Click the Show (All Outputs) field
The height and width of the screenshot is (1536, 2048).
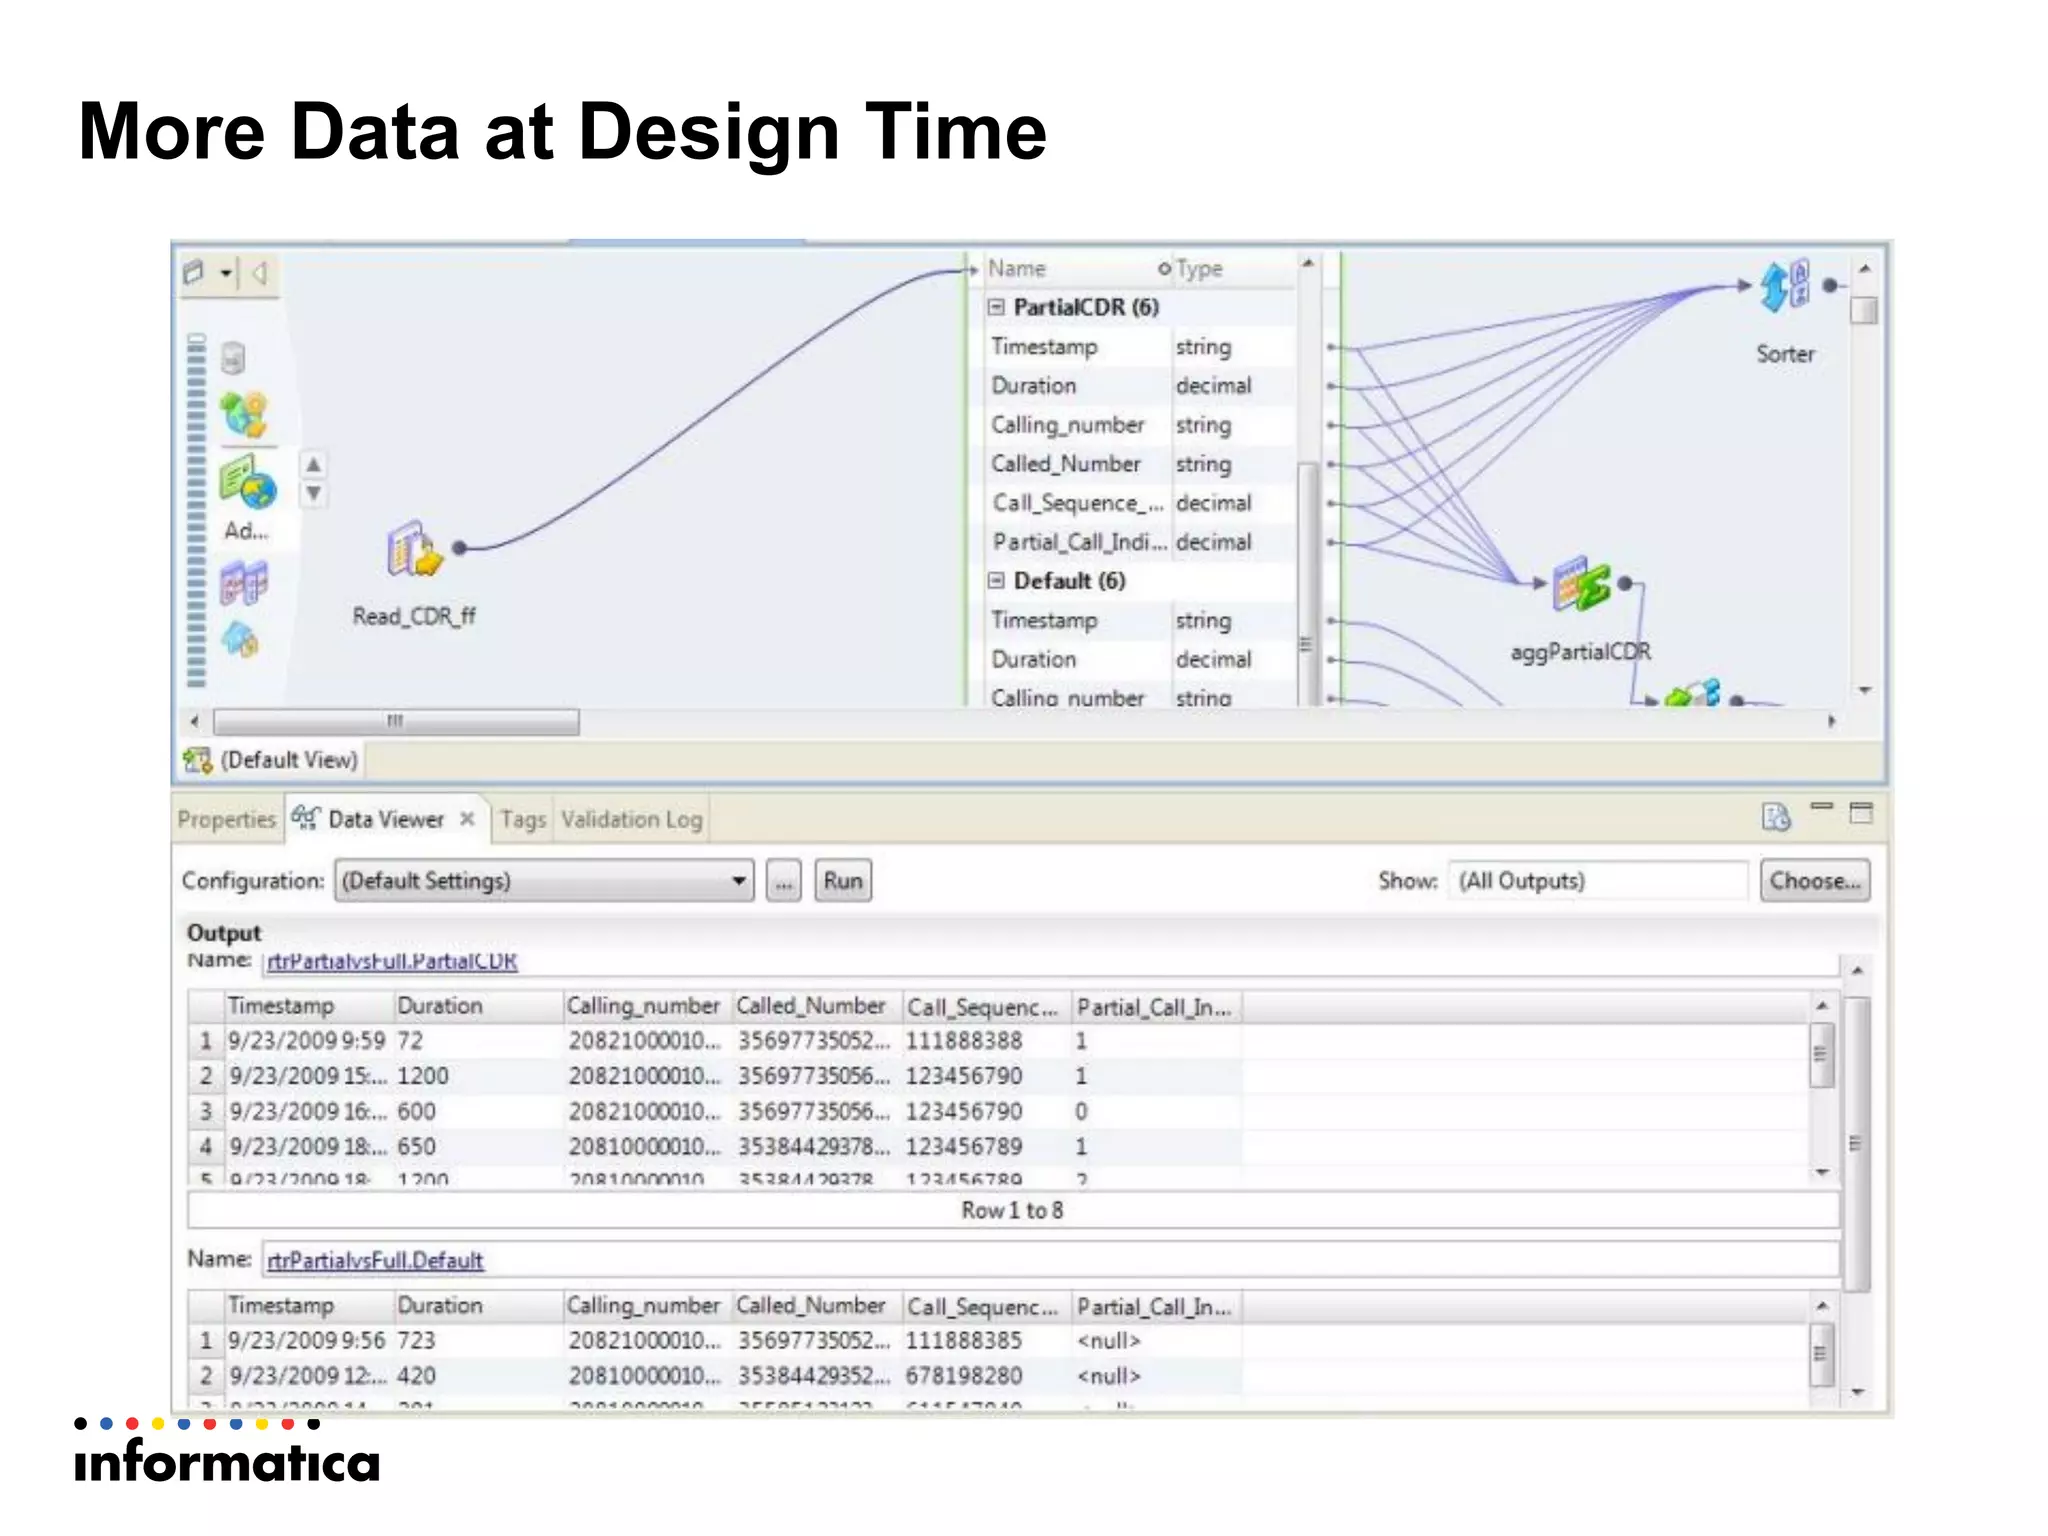pyautogui.click(x=1597, y=881)
